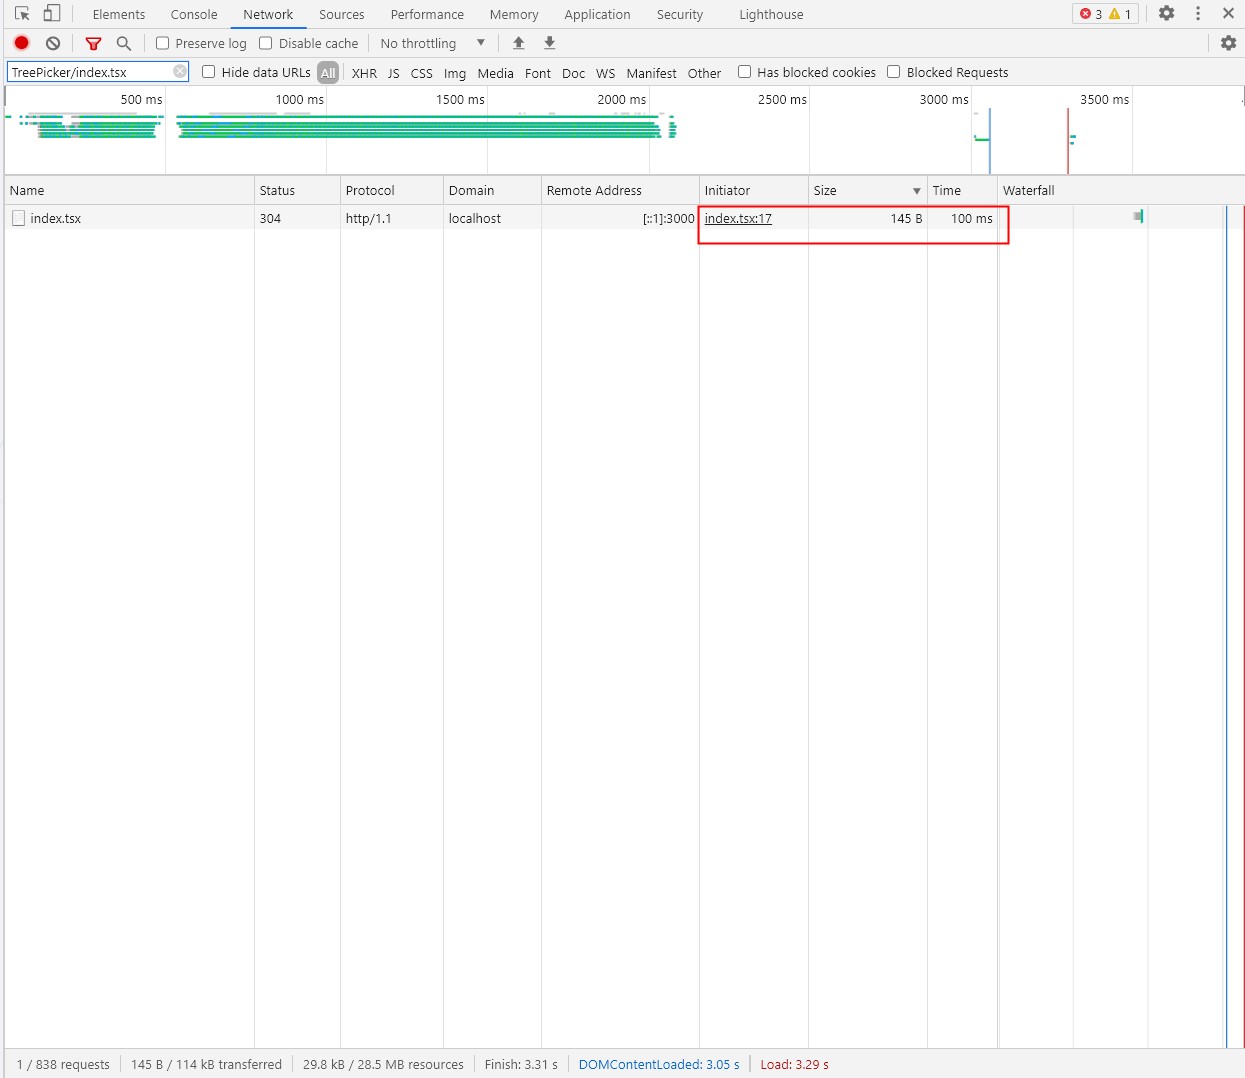Viewport: 1245px width, 1078px height.
Task: Filter requests by Font
Action: click(538, 73)
